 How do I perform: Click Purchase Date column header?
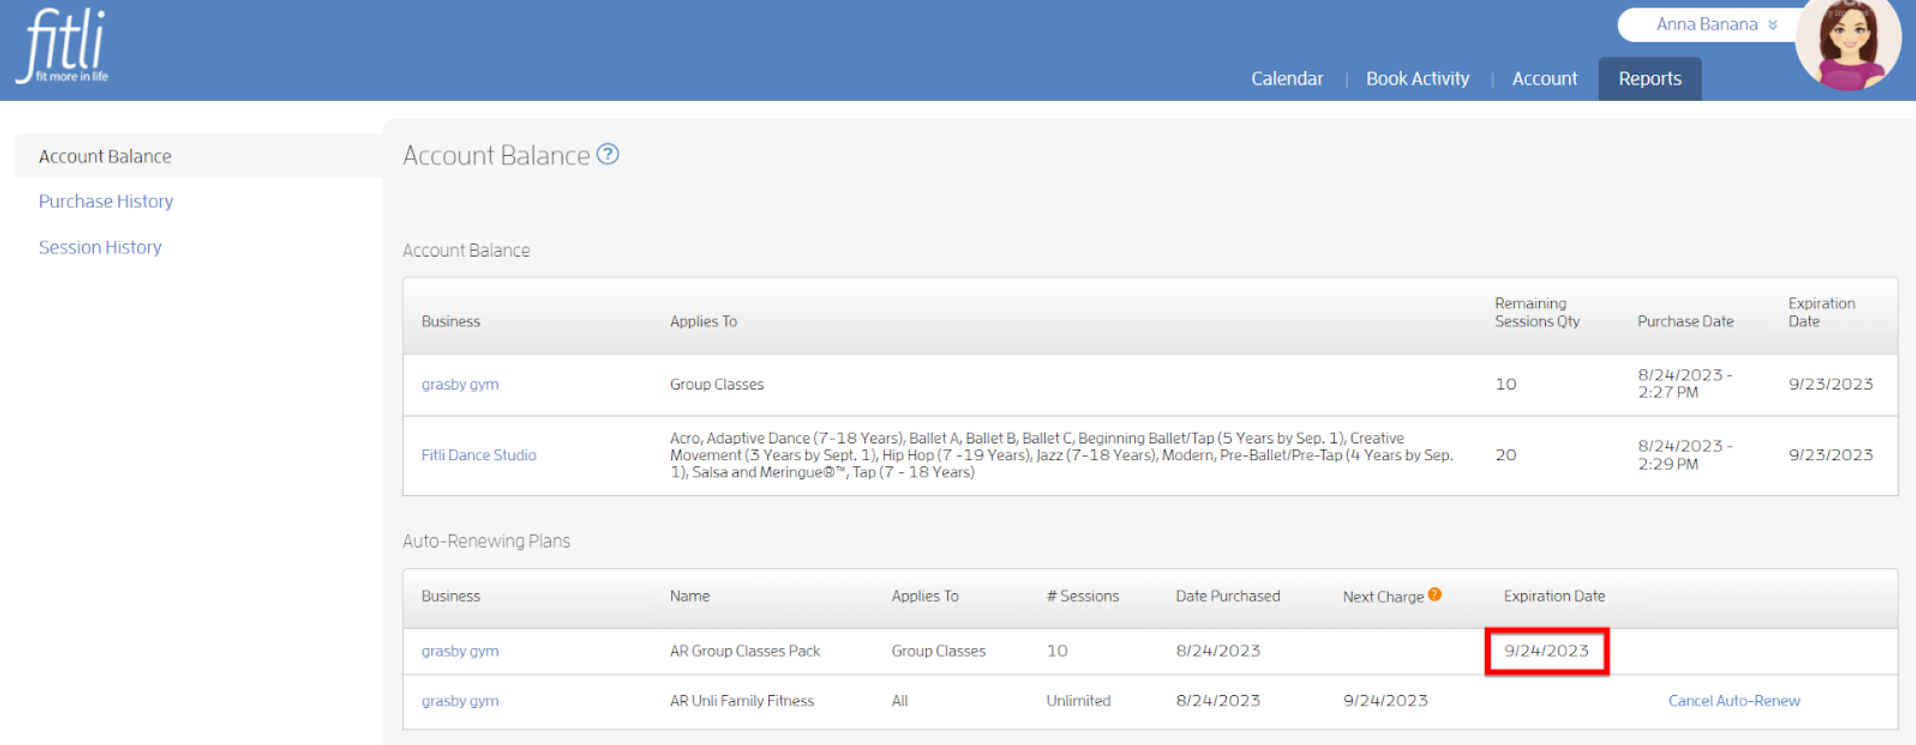click(x=1685, y=321)
